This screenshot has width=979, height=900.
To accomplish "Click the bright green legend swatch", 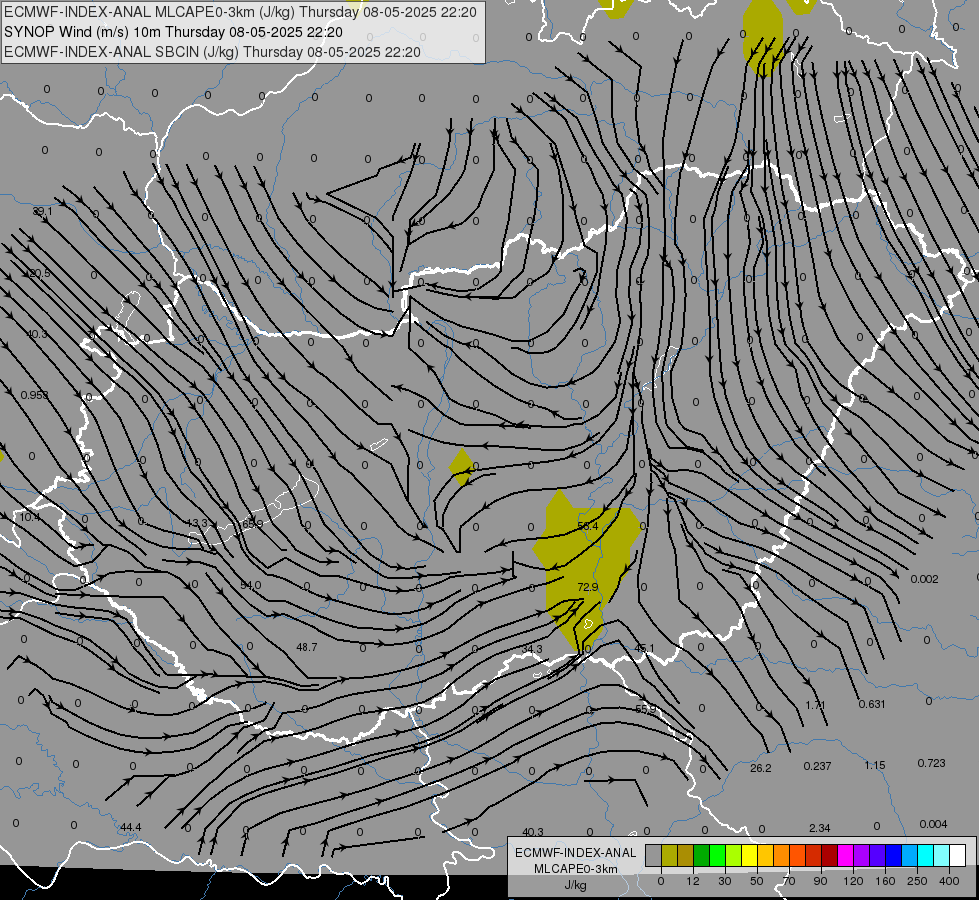I will (x=718, y=855).
